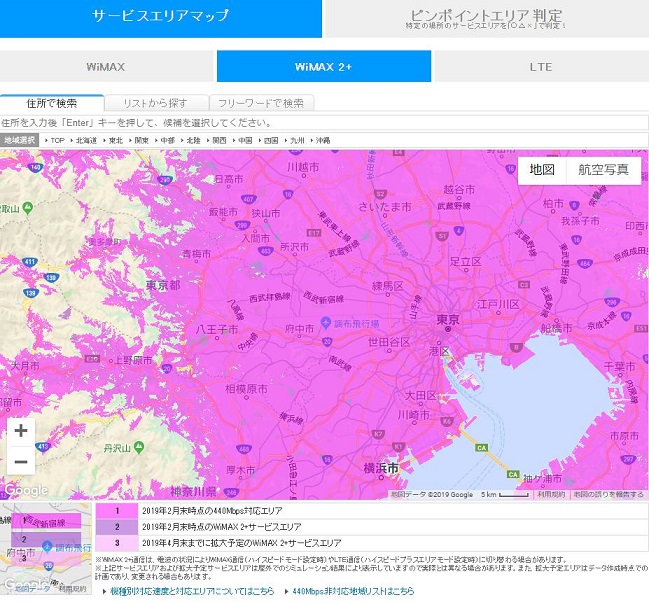Click legend swatch 2 for WiMAX 2+ area
The image size is (649, 602).
[117, 527]
